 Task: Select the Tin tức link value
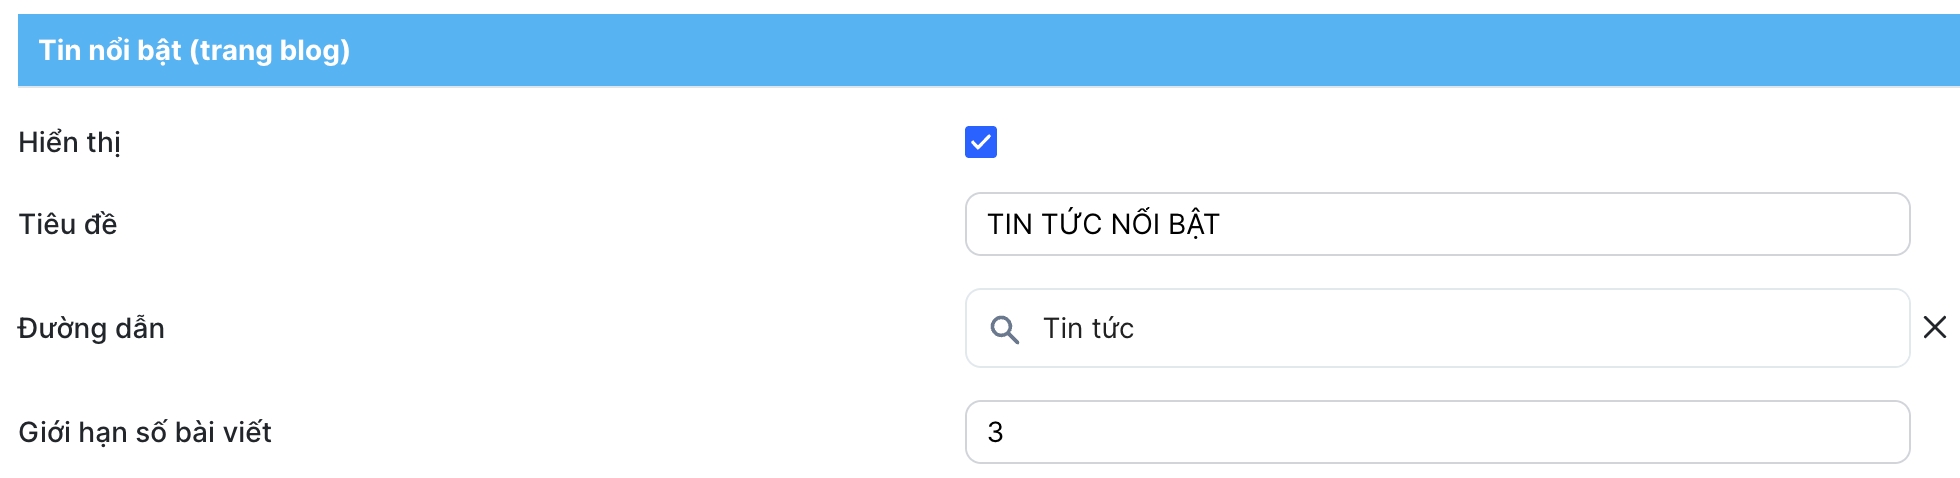tap(1088, 328)
